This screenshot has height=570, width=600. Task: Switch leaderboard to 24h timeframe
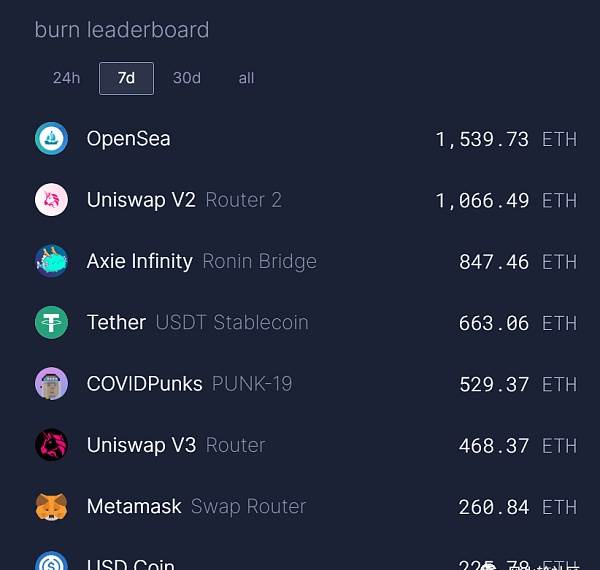67,78
